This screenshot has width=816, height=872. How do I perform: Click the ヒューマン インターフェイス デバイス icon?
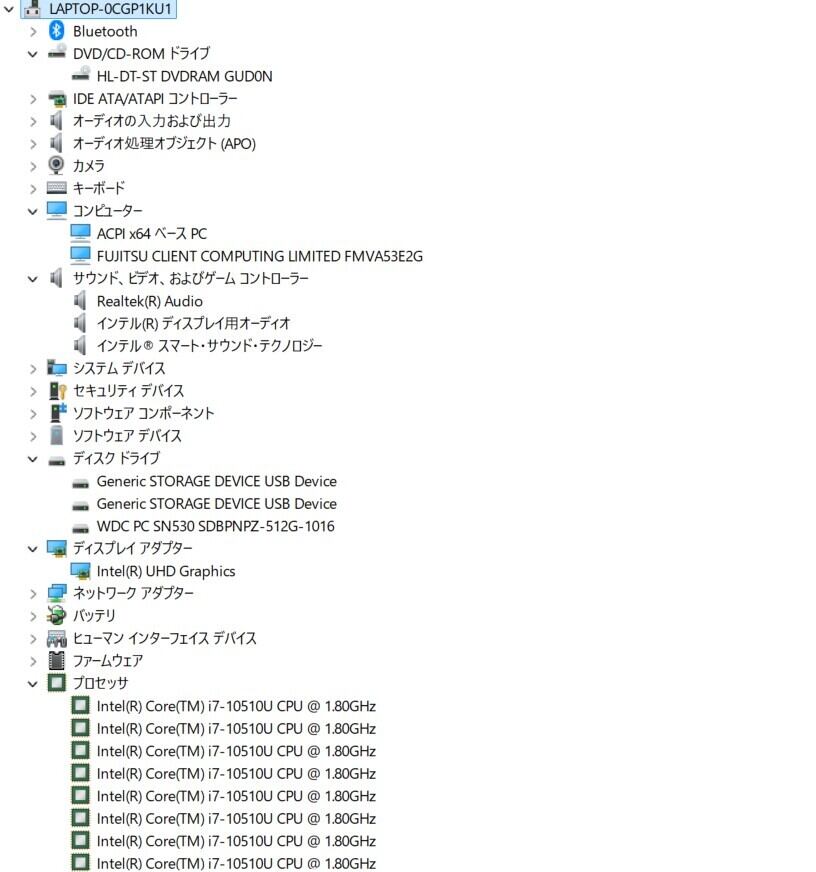coord(57,638)
